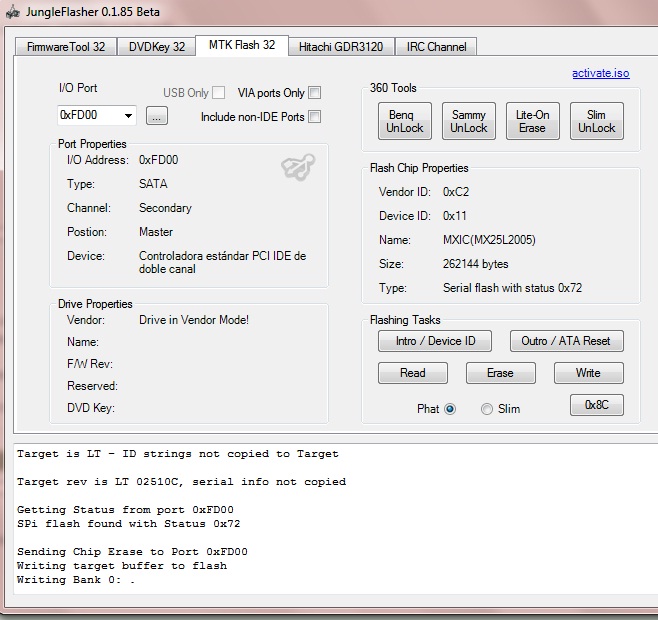Open the activate.iso link
This screenshot has width=658, height=620.
click(x=600, y=73)
